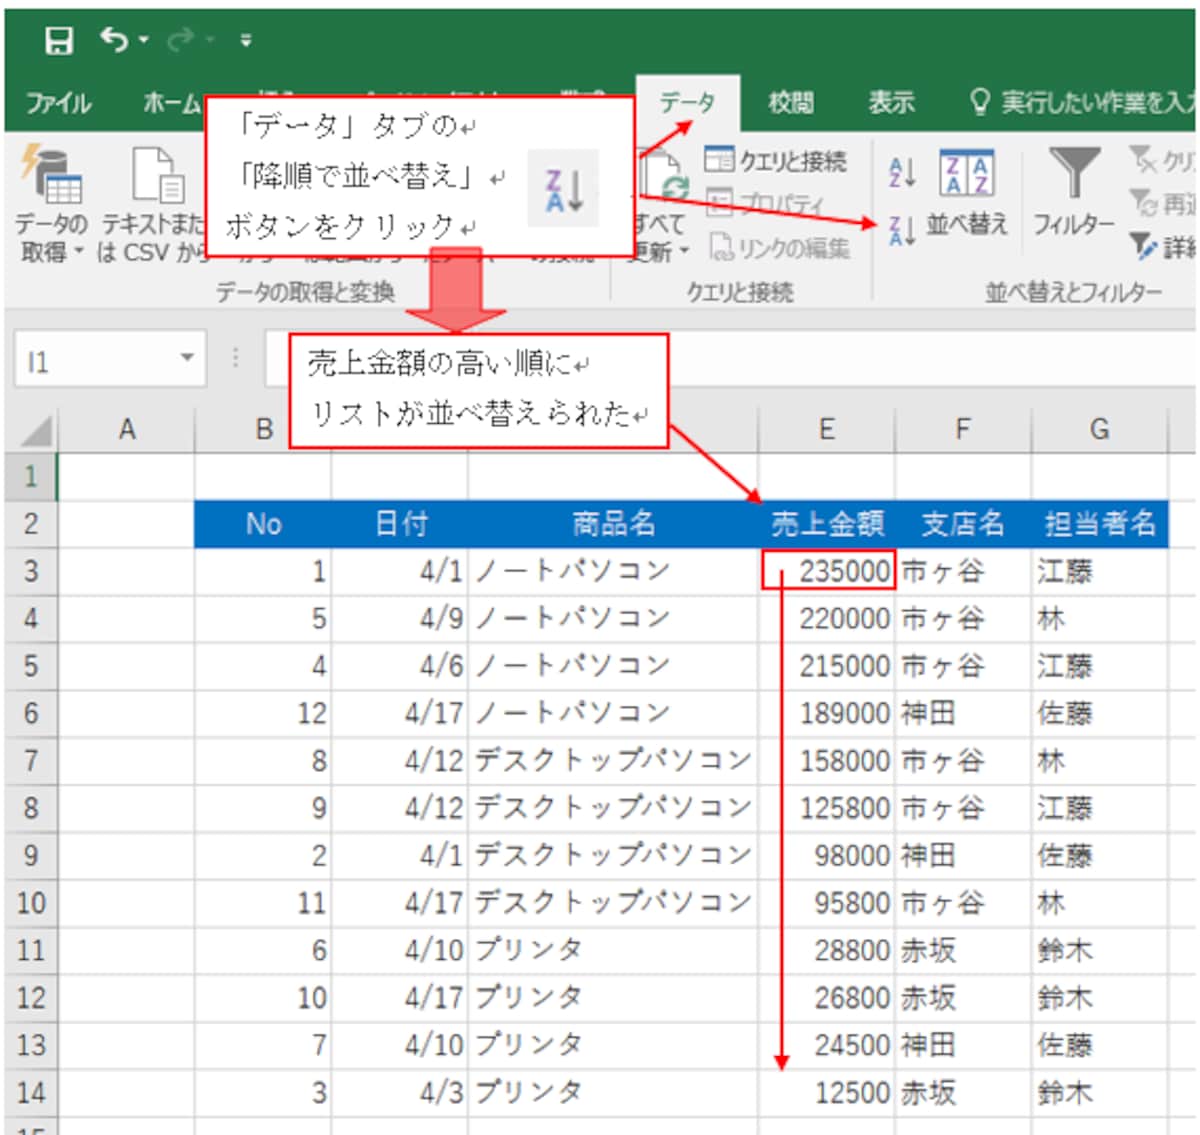Click the テキストまたは CSV から file icon
This screenshot has height=1135, width=1200.
tap(158, 176)
